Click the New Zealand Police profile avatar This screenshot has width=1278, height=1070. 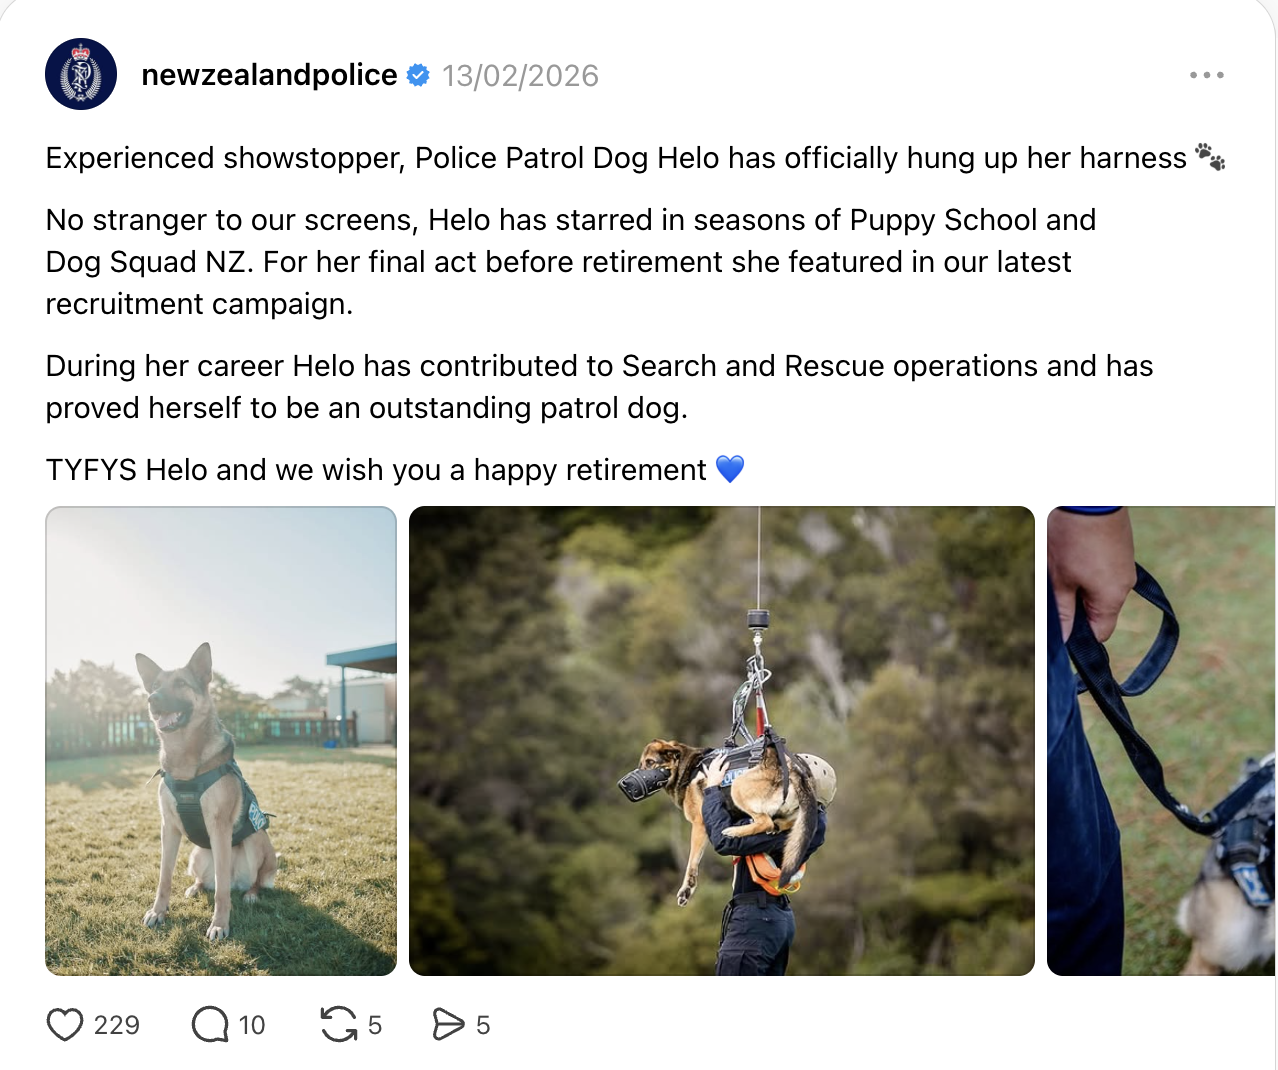coord(81,74)
